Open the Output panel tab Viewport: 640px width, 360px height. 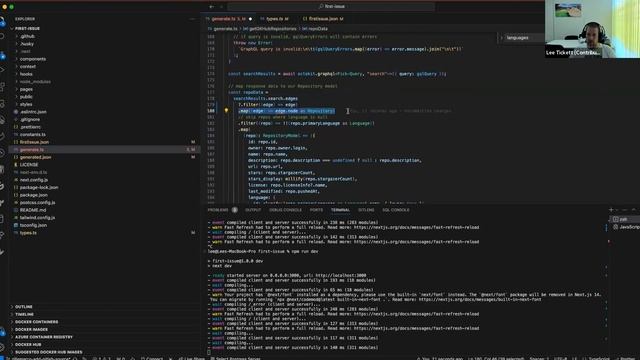(253, 210)
